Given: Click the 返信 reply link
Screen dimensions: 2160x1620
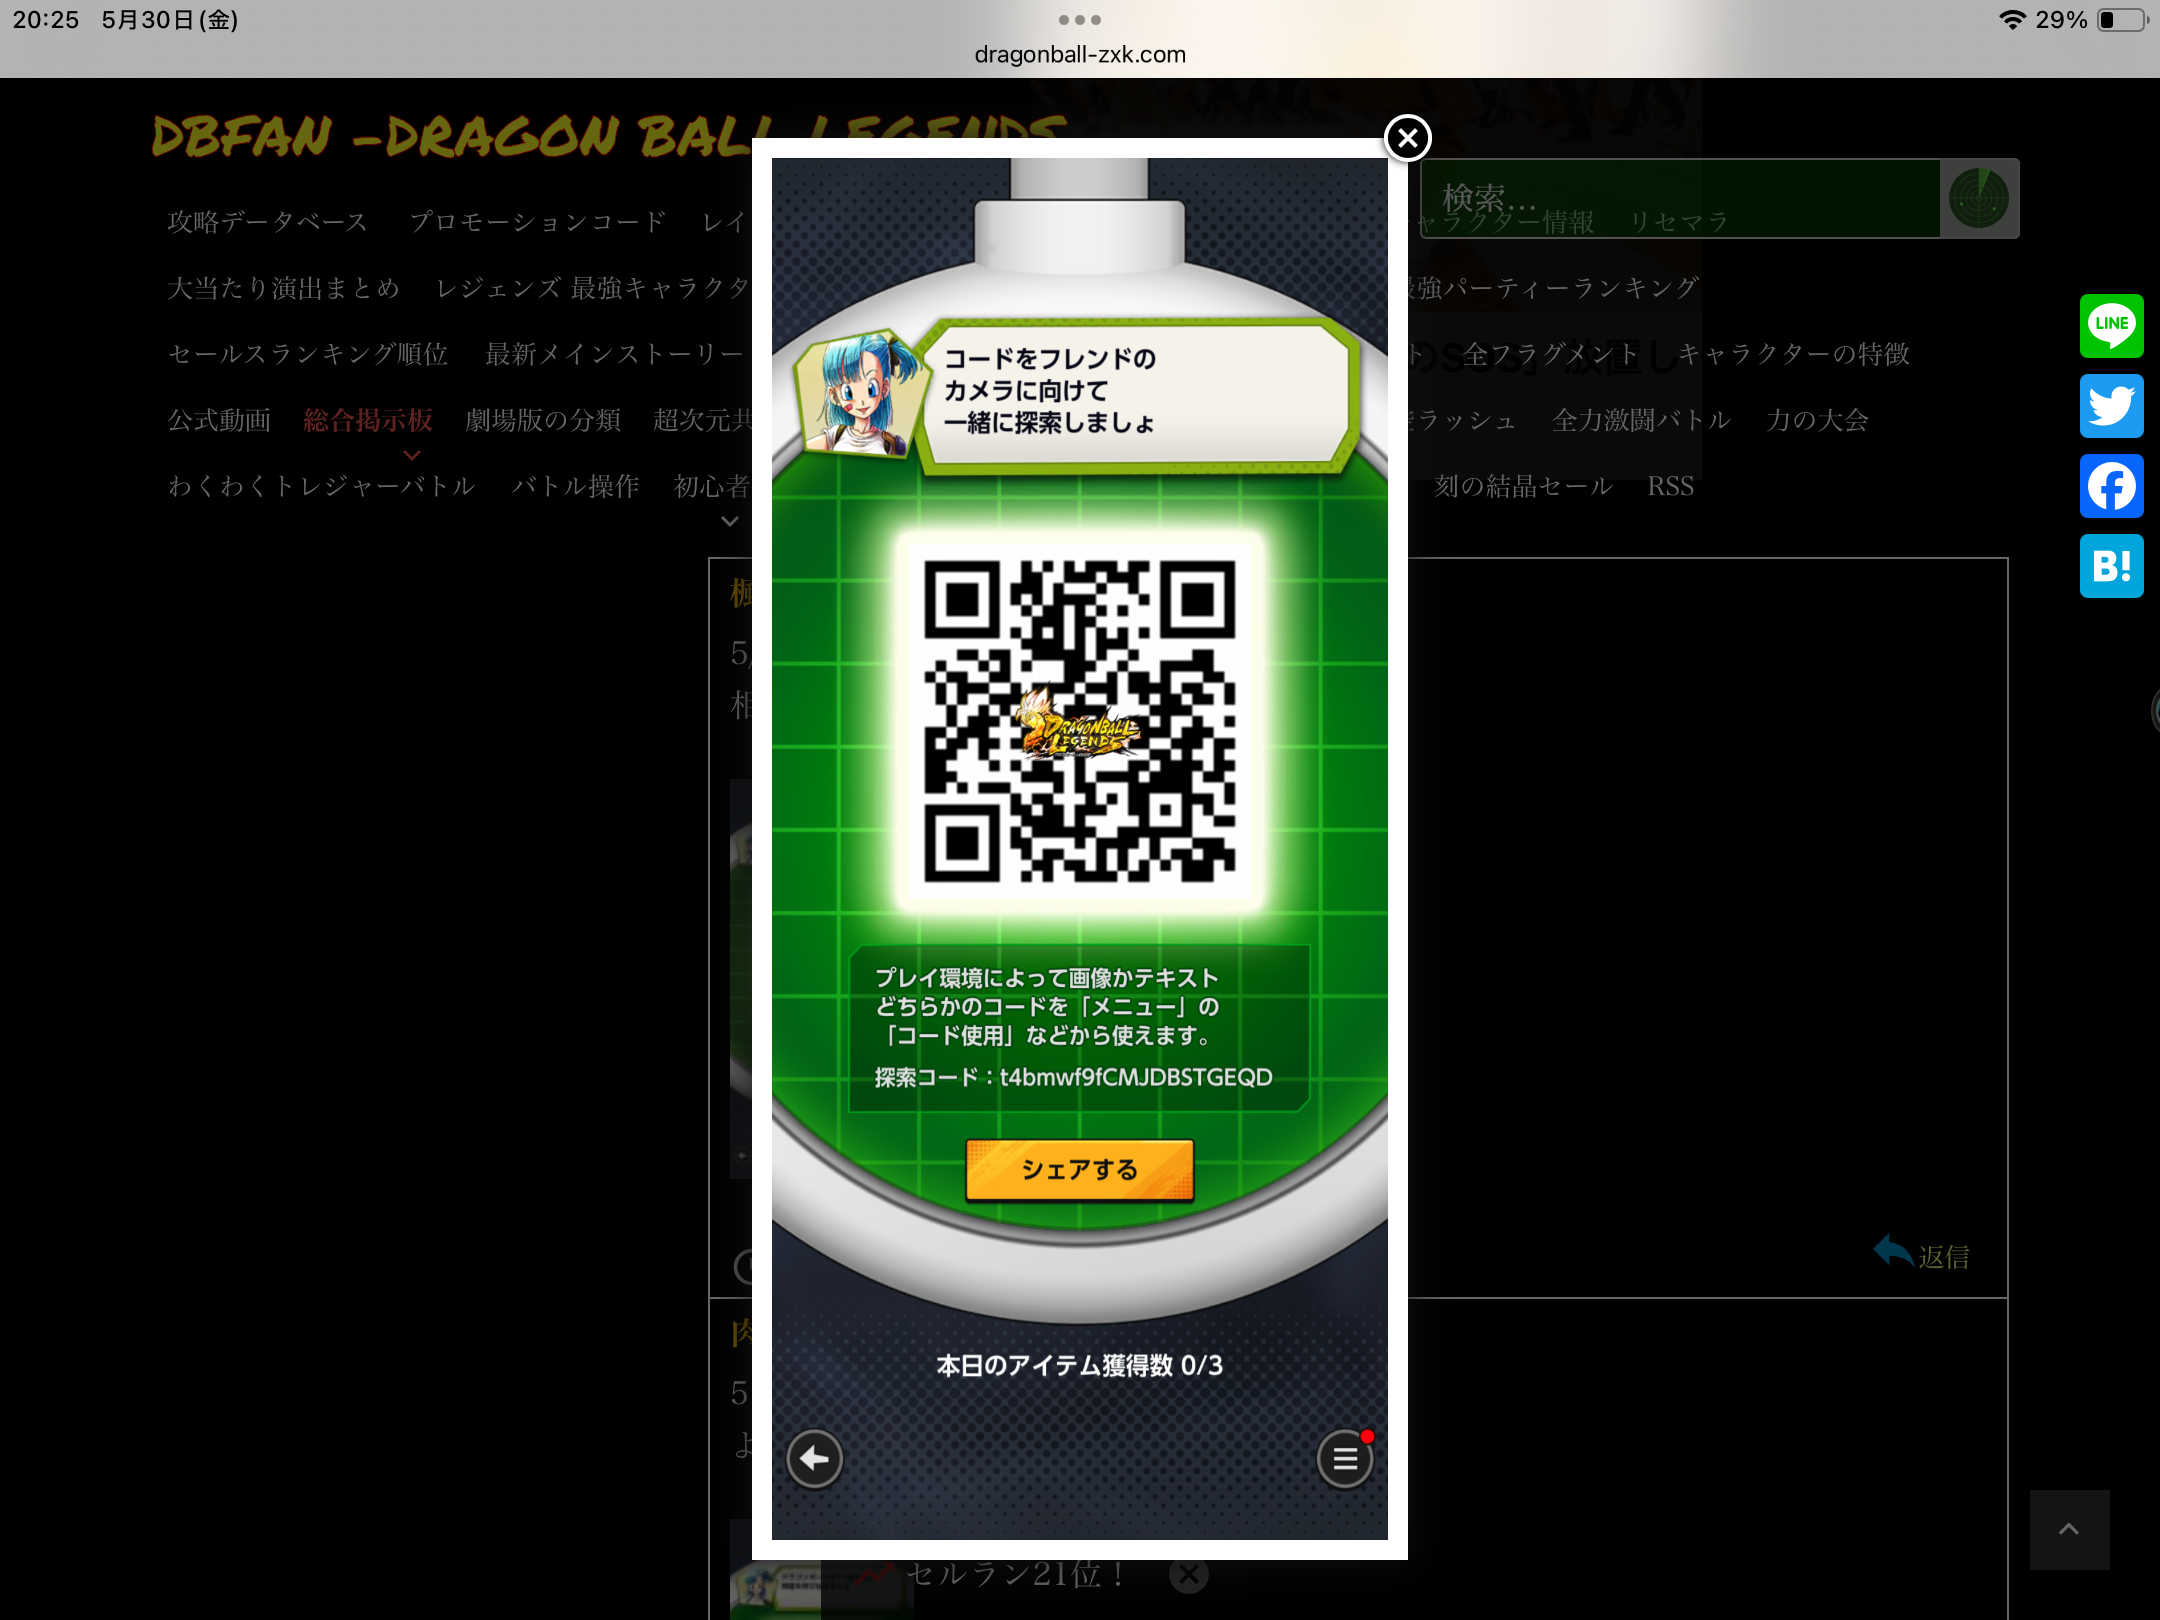Looking at the screenshot, I should pos(1921,1254).
